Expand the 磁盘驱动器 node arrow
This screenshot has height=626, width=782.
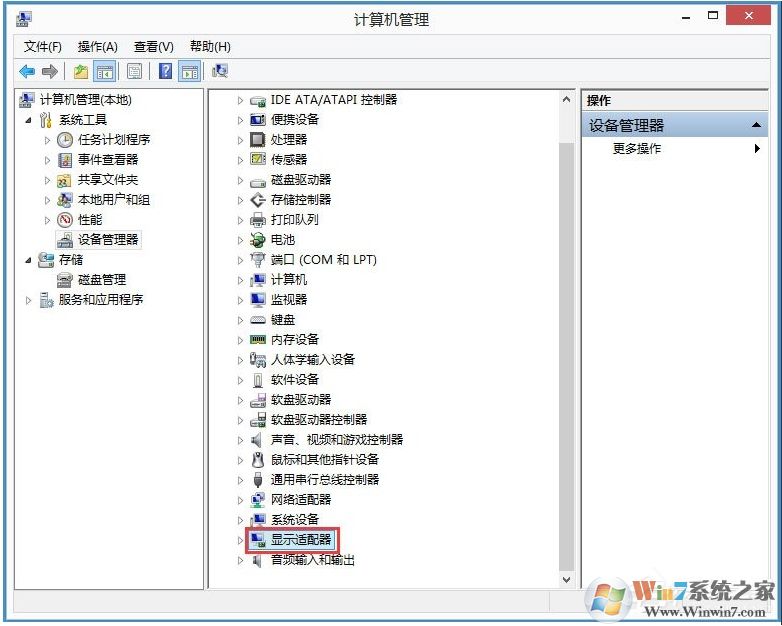240,180
